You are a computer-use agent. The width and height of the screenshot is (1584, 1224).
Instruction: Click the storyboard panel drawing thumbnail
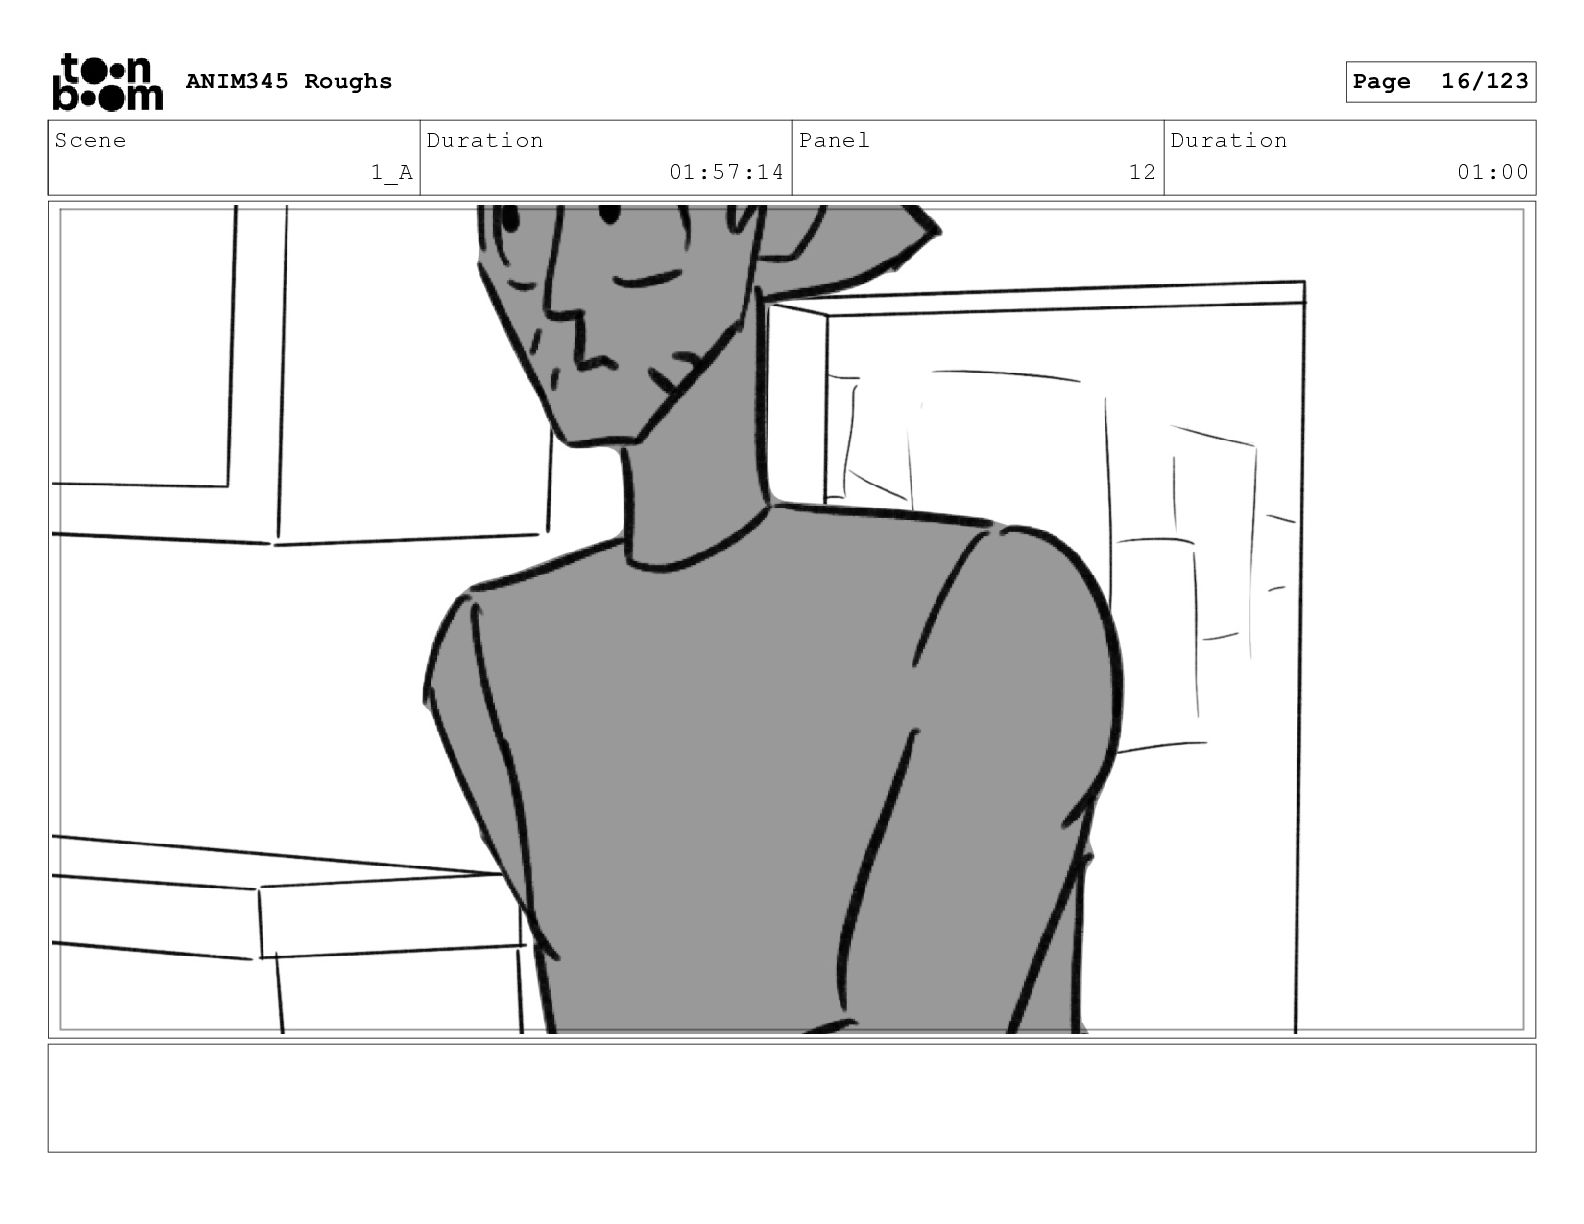coord(792,619)
